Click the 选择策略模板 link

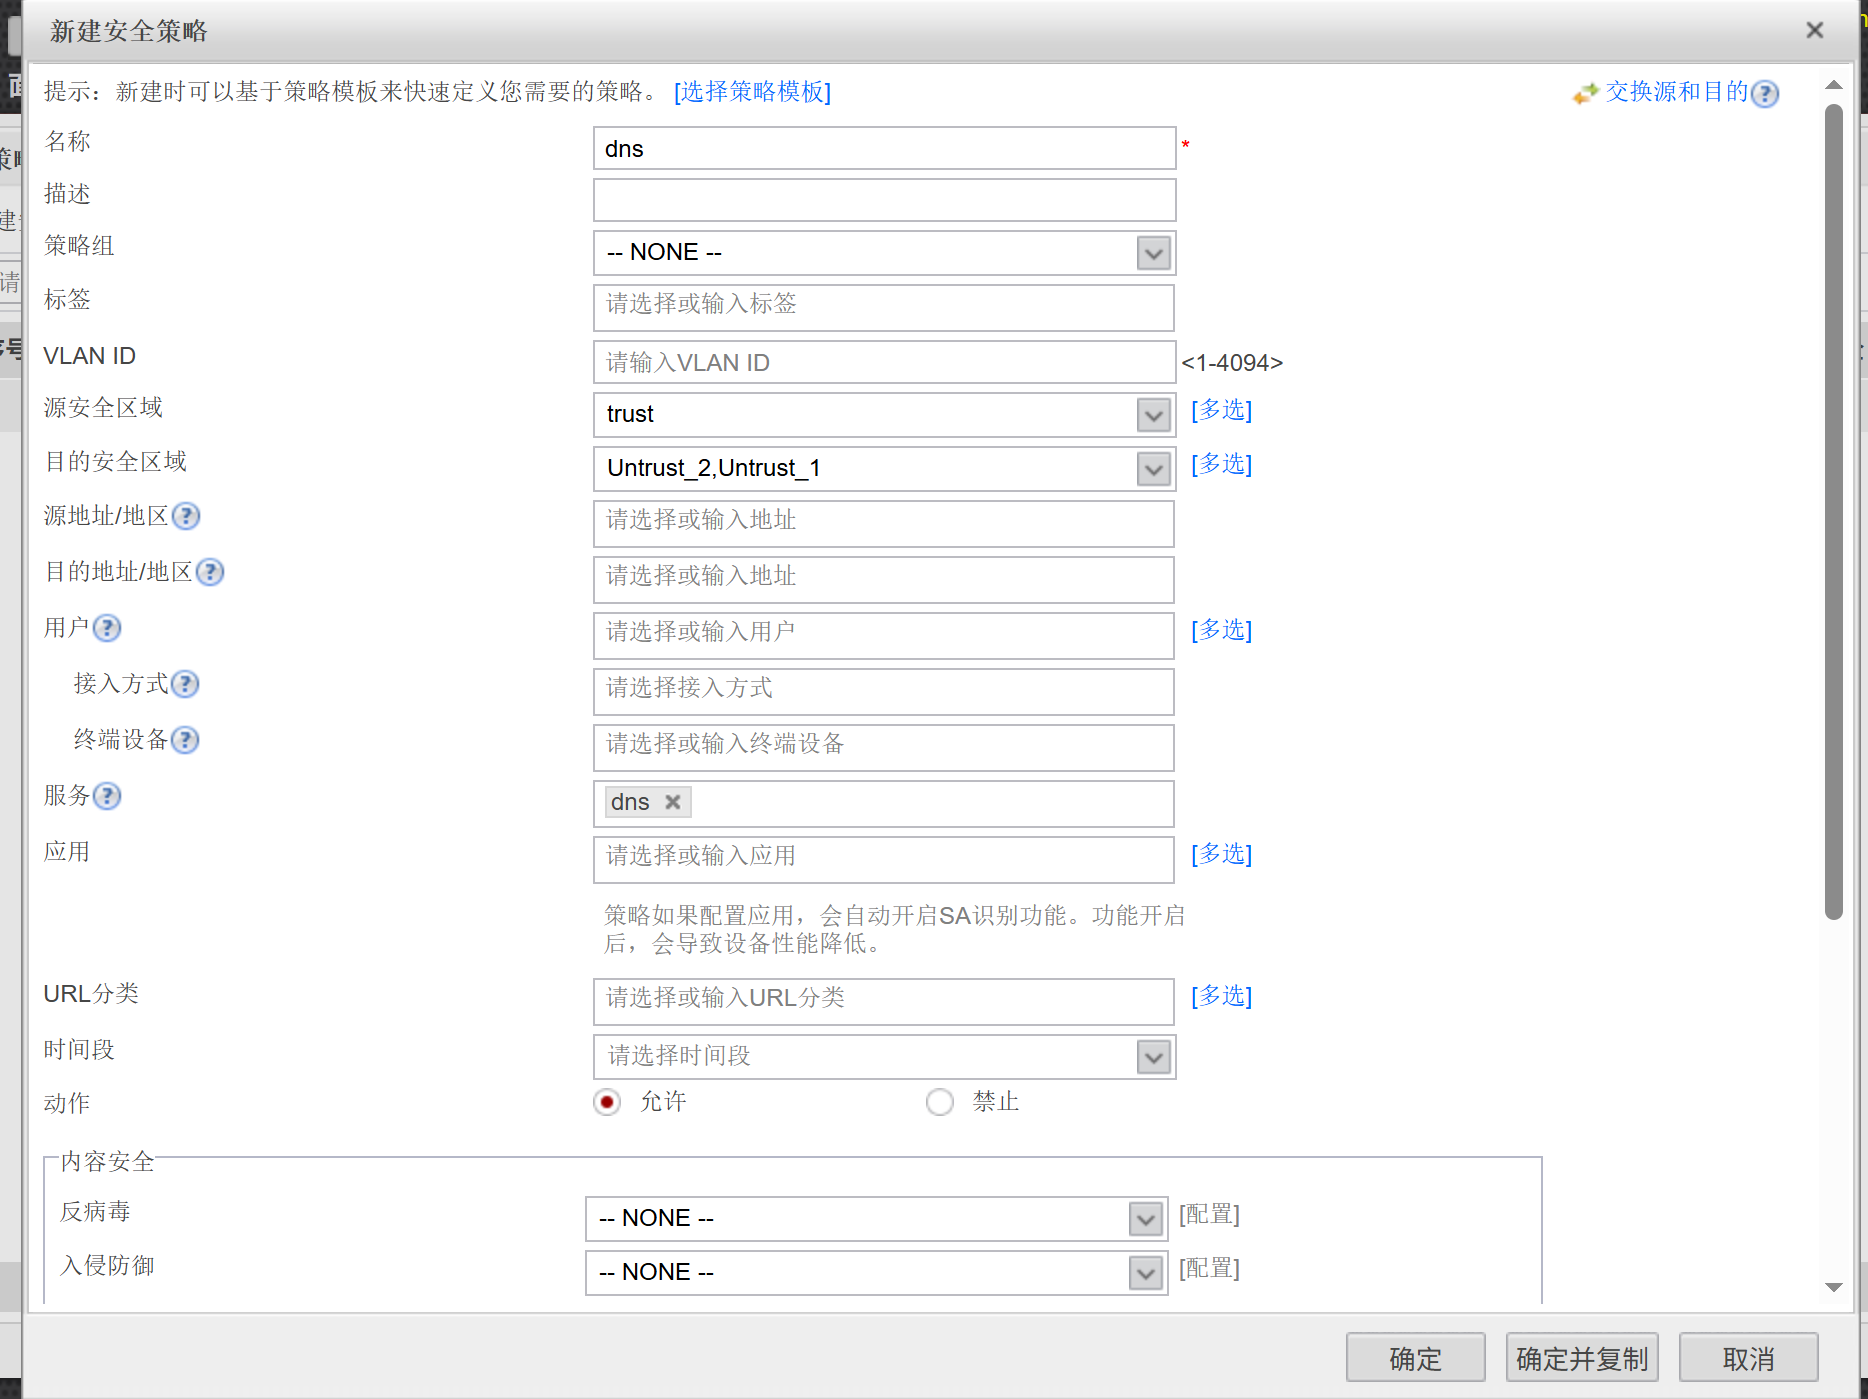752,92
